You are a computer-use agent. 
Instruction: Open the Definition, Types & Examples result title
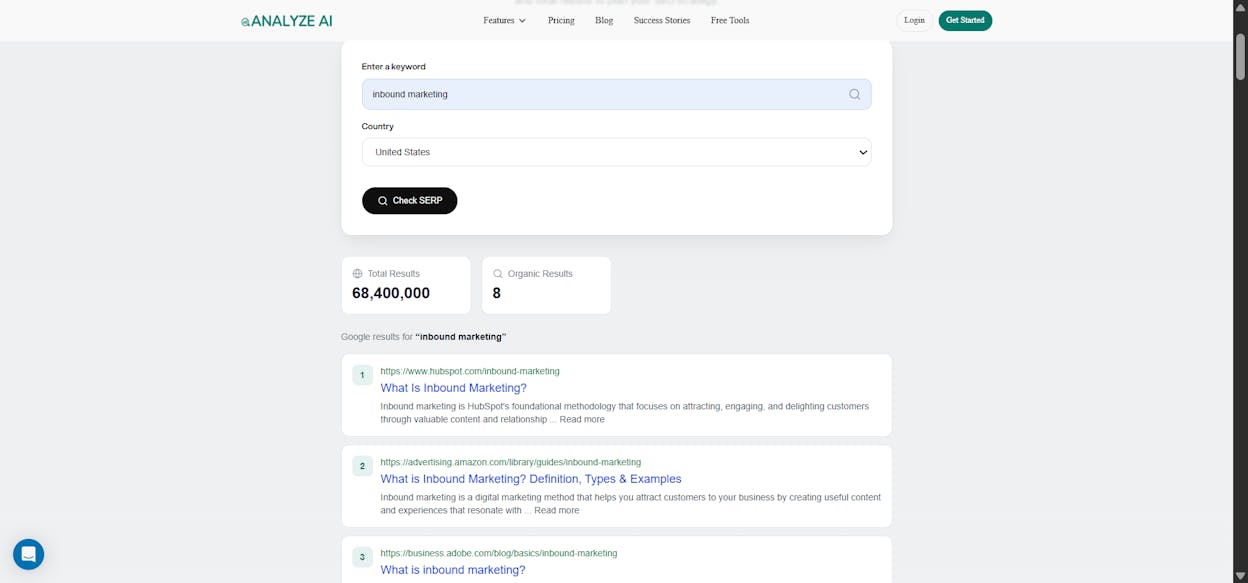[531, 479]
